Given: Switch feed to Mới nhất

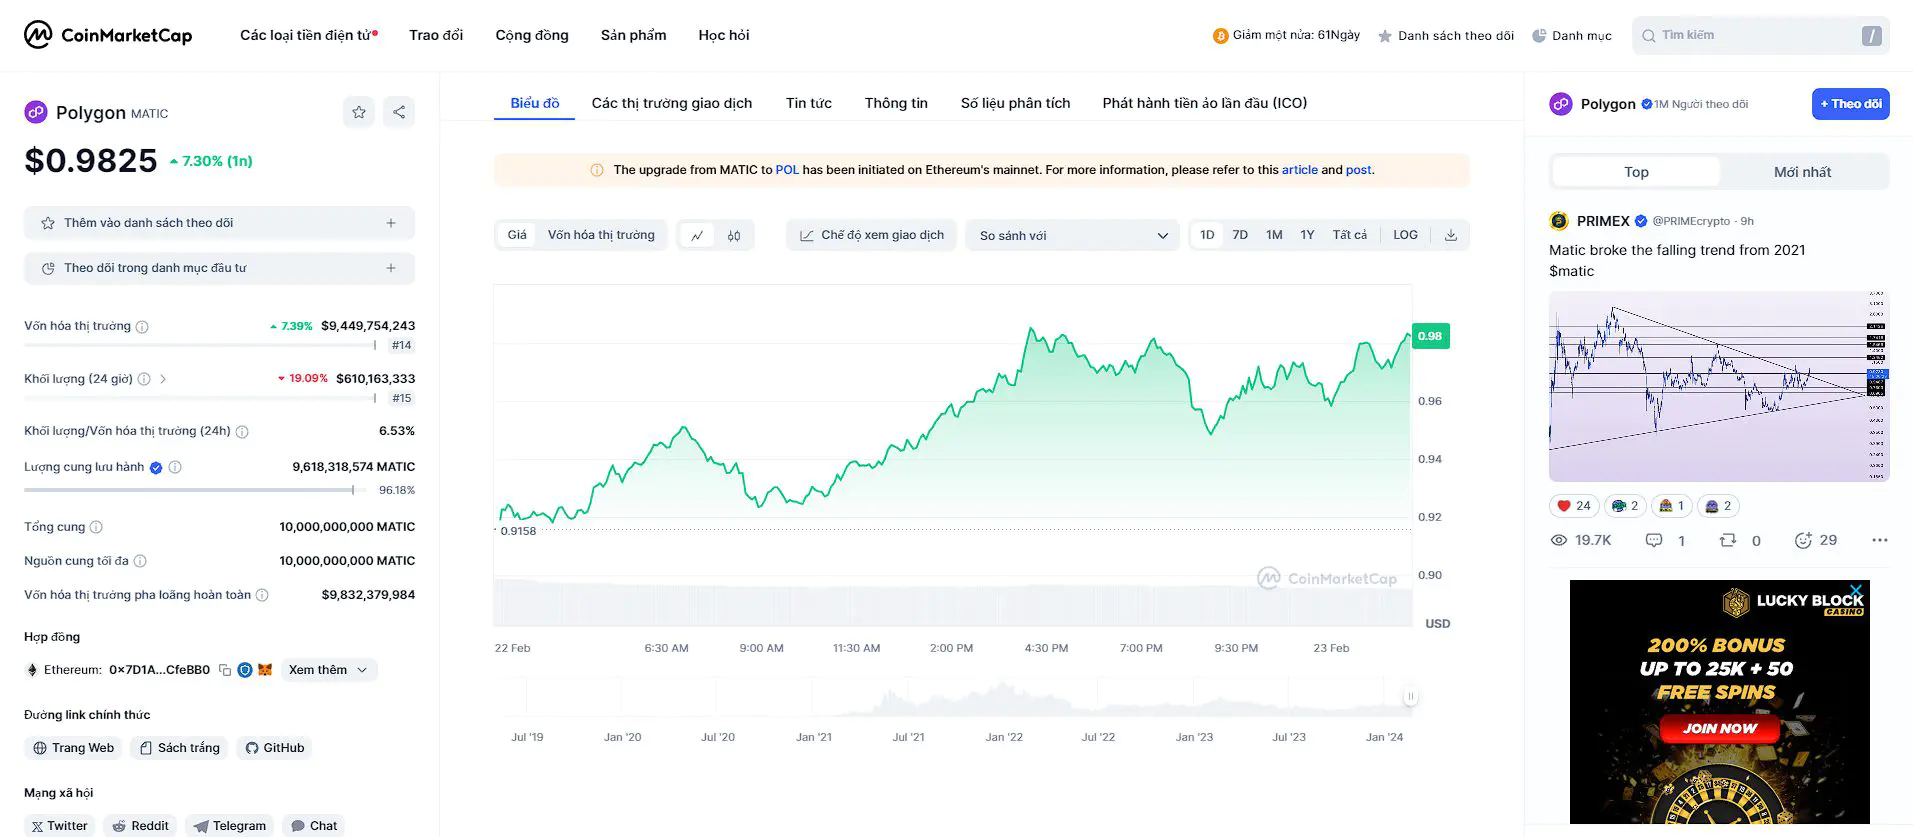Looking at the screenshot, I should [x=1802, y=172].
